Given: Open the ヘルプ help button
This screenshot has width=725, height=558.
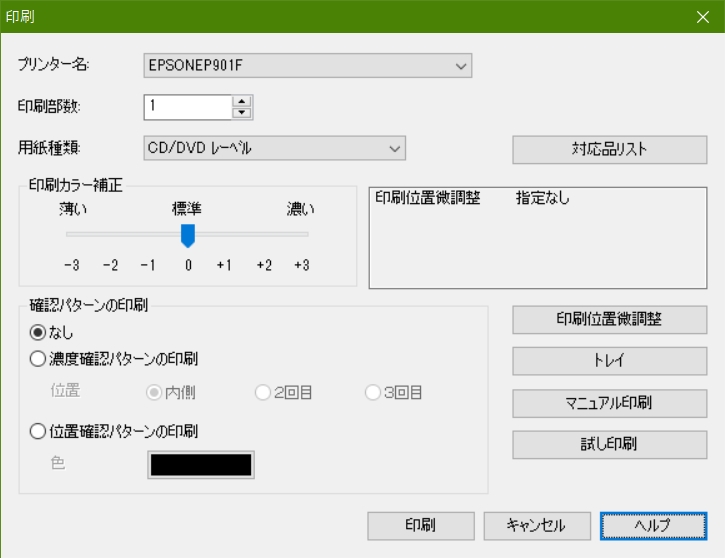Looking at the screenshot, I should pos(653,526).
